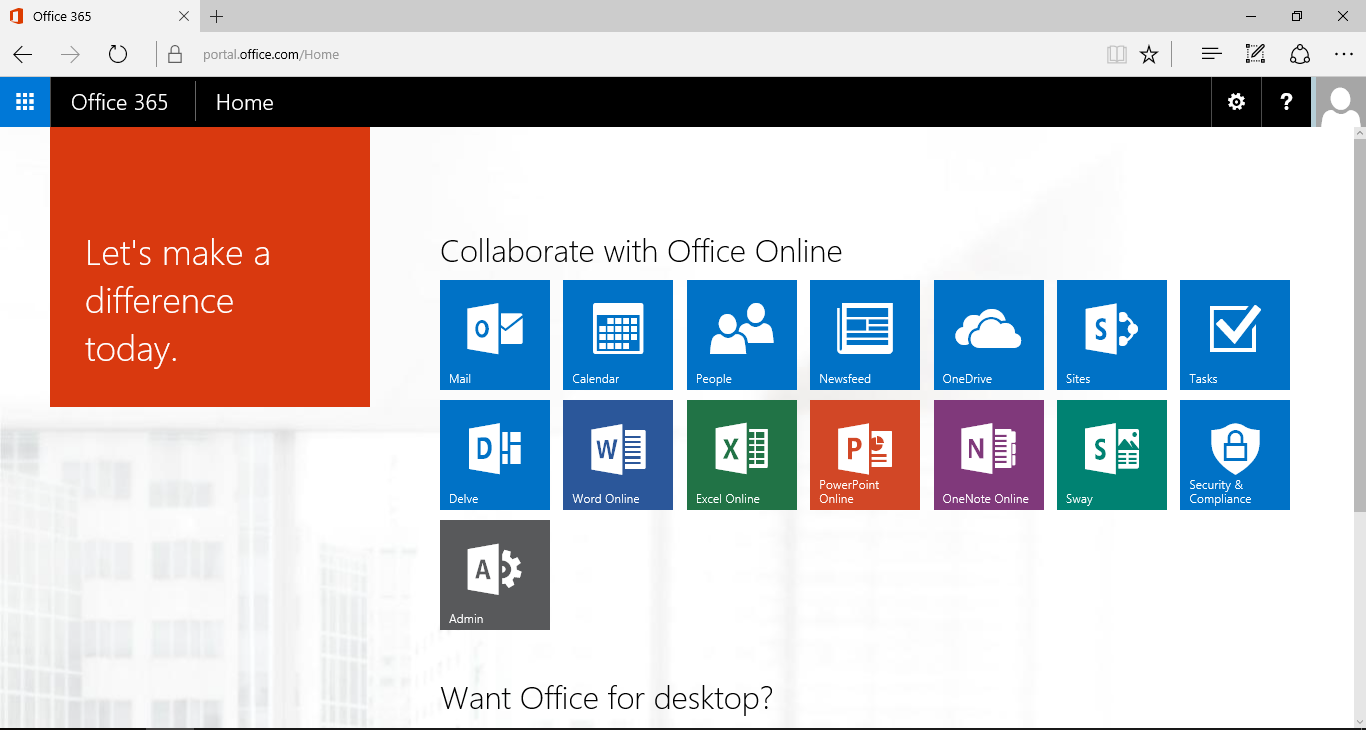This screenshot has width=1366, height=730.
Task: Open a new browser tab
Action: click(217, 17)
